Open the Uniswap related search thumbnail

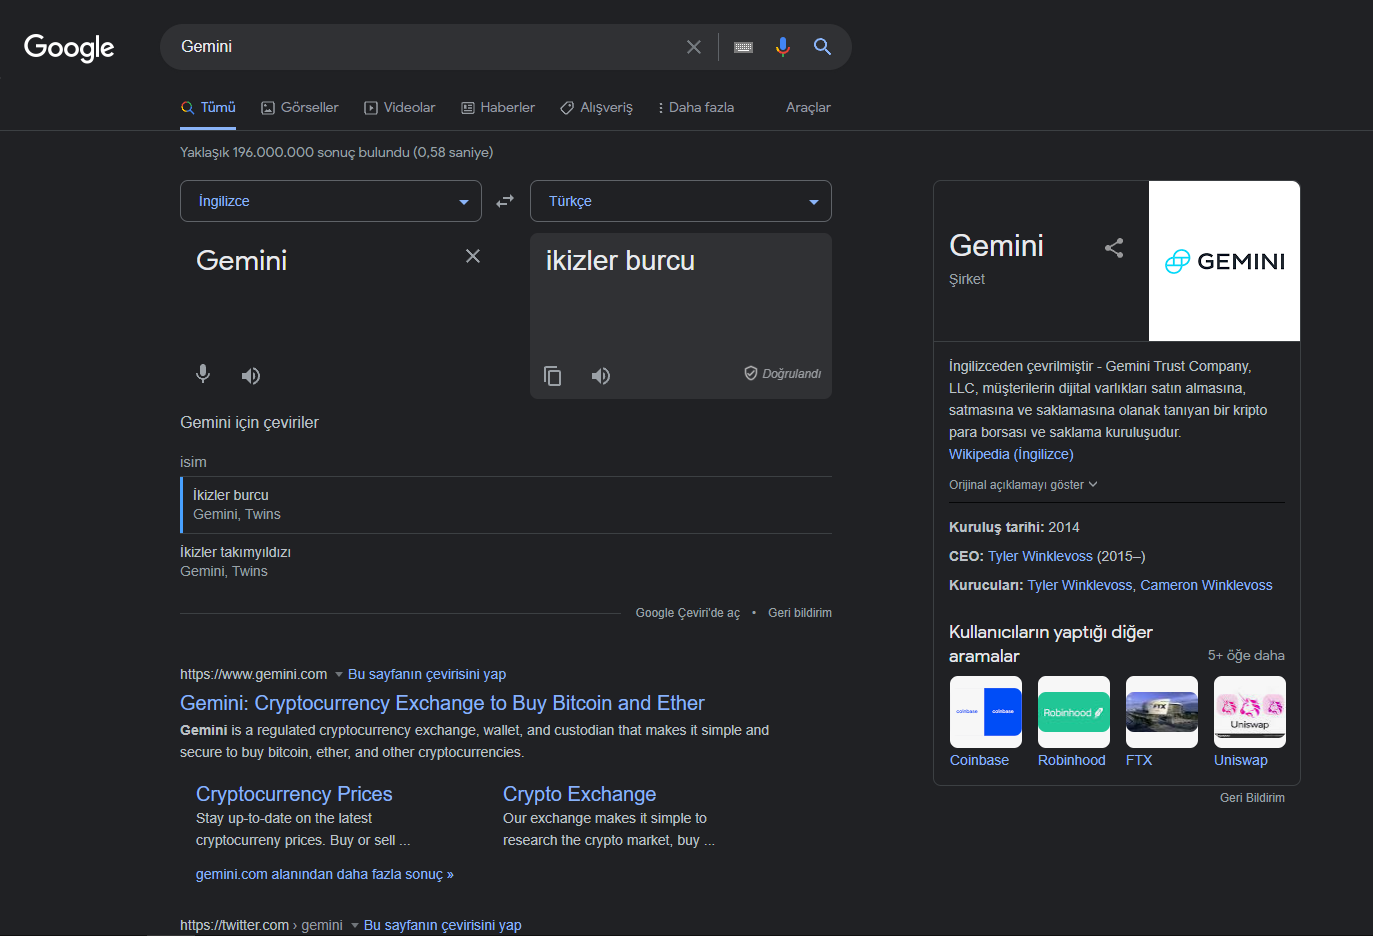[x=1250, y=712]
